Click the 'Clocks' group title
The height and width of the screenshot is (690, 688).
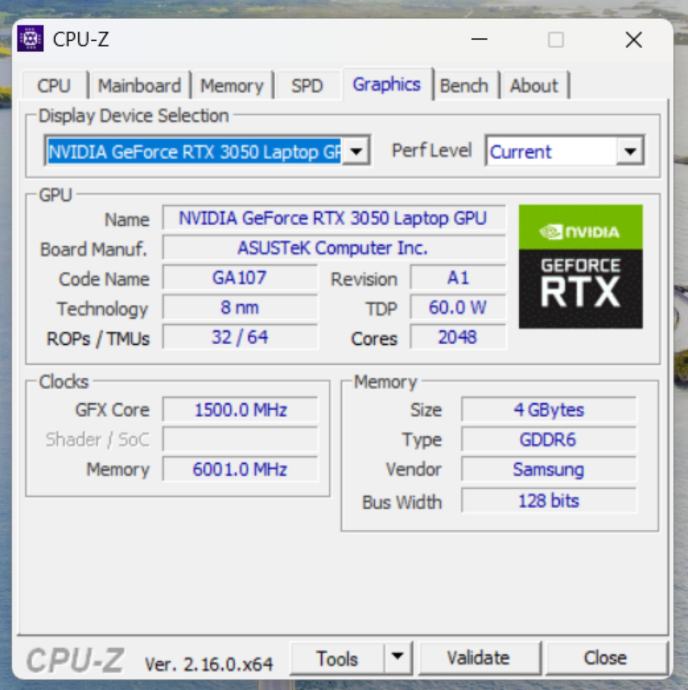[x=64, y=382]
